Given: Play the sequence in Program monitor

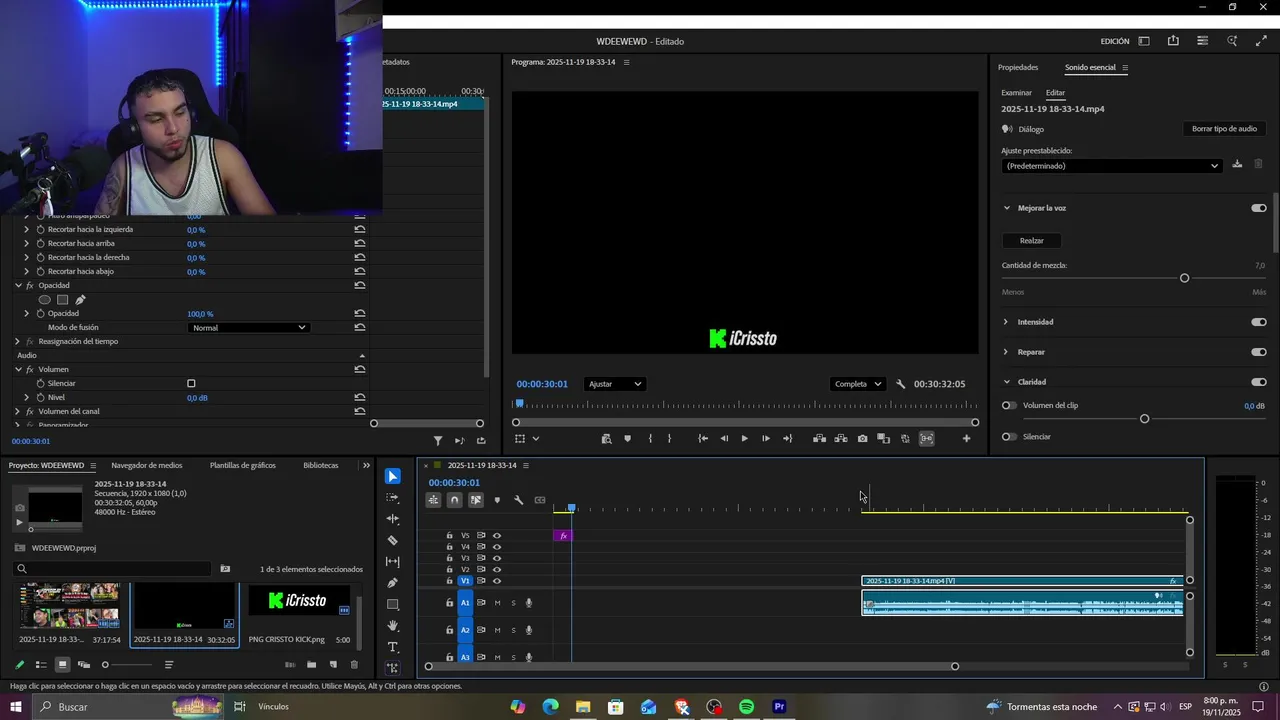Looking at the screenshot, I should click(744, 439).
